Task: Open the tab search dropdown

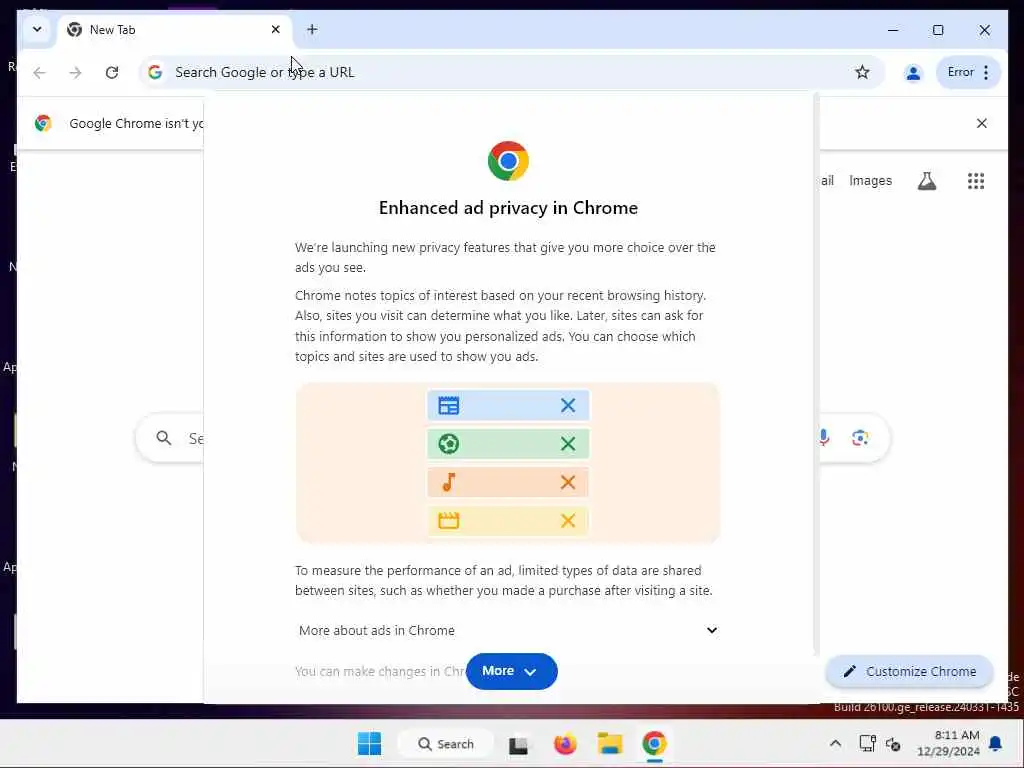Action: point(37,29)
